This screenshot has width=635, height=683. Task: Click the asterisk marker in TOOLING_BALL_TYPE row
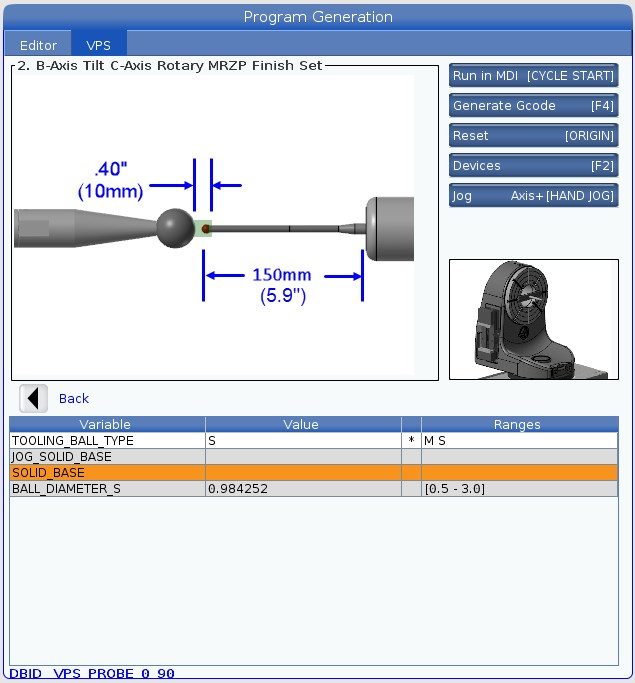(411, 440)
